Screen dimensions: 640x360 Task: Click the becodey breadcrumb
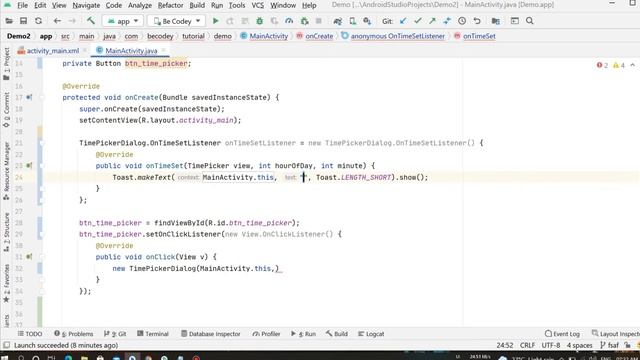point(160,36)
